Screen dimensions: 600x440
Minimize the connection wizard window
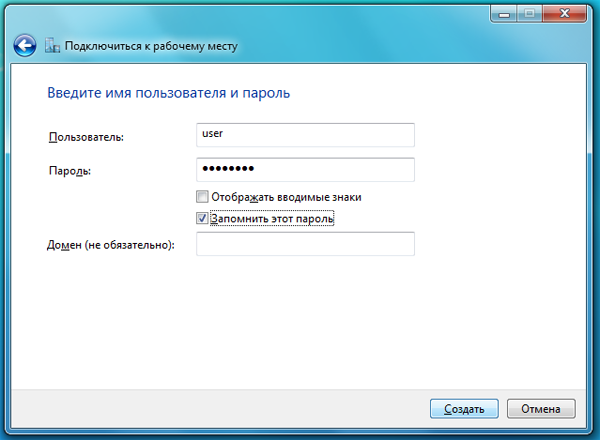click(x=504, y=14)
